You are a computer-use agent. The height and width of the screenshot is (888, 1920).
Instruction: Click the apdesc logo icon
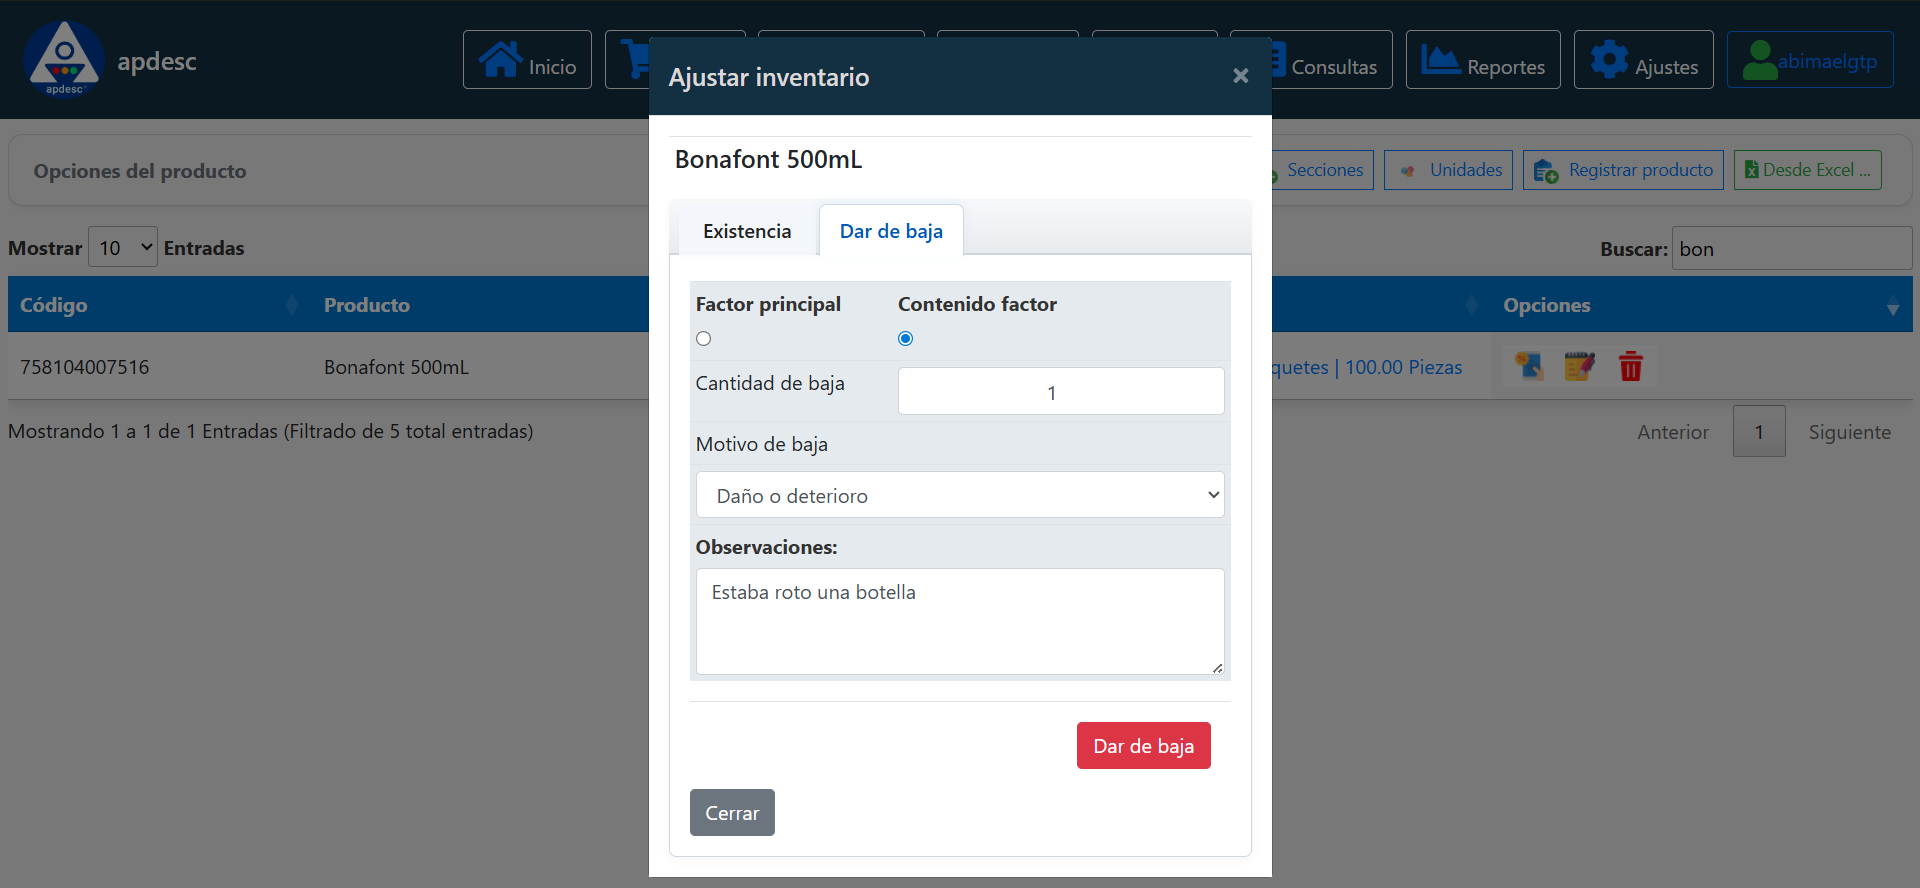pyautogui.click(x=64, y=59)
